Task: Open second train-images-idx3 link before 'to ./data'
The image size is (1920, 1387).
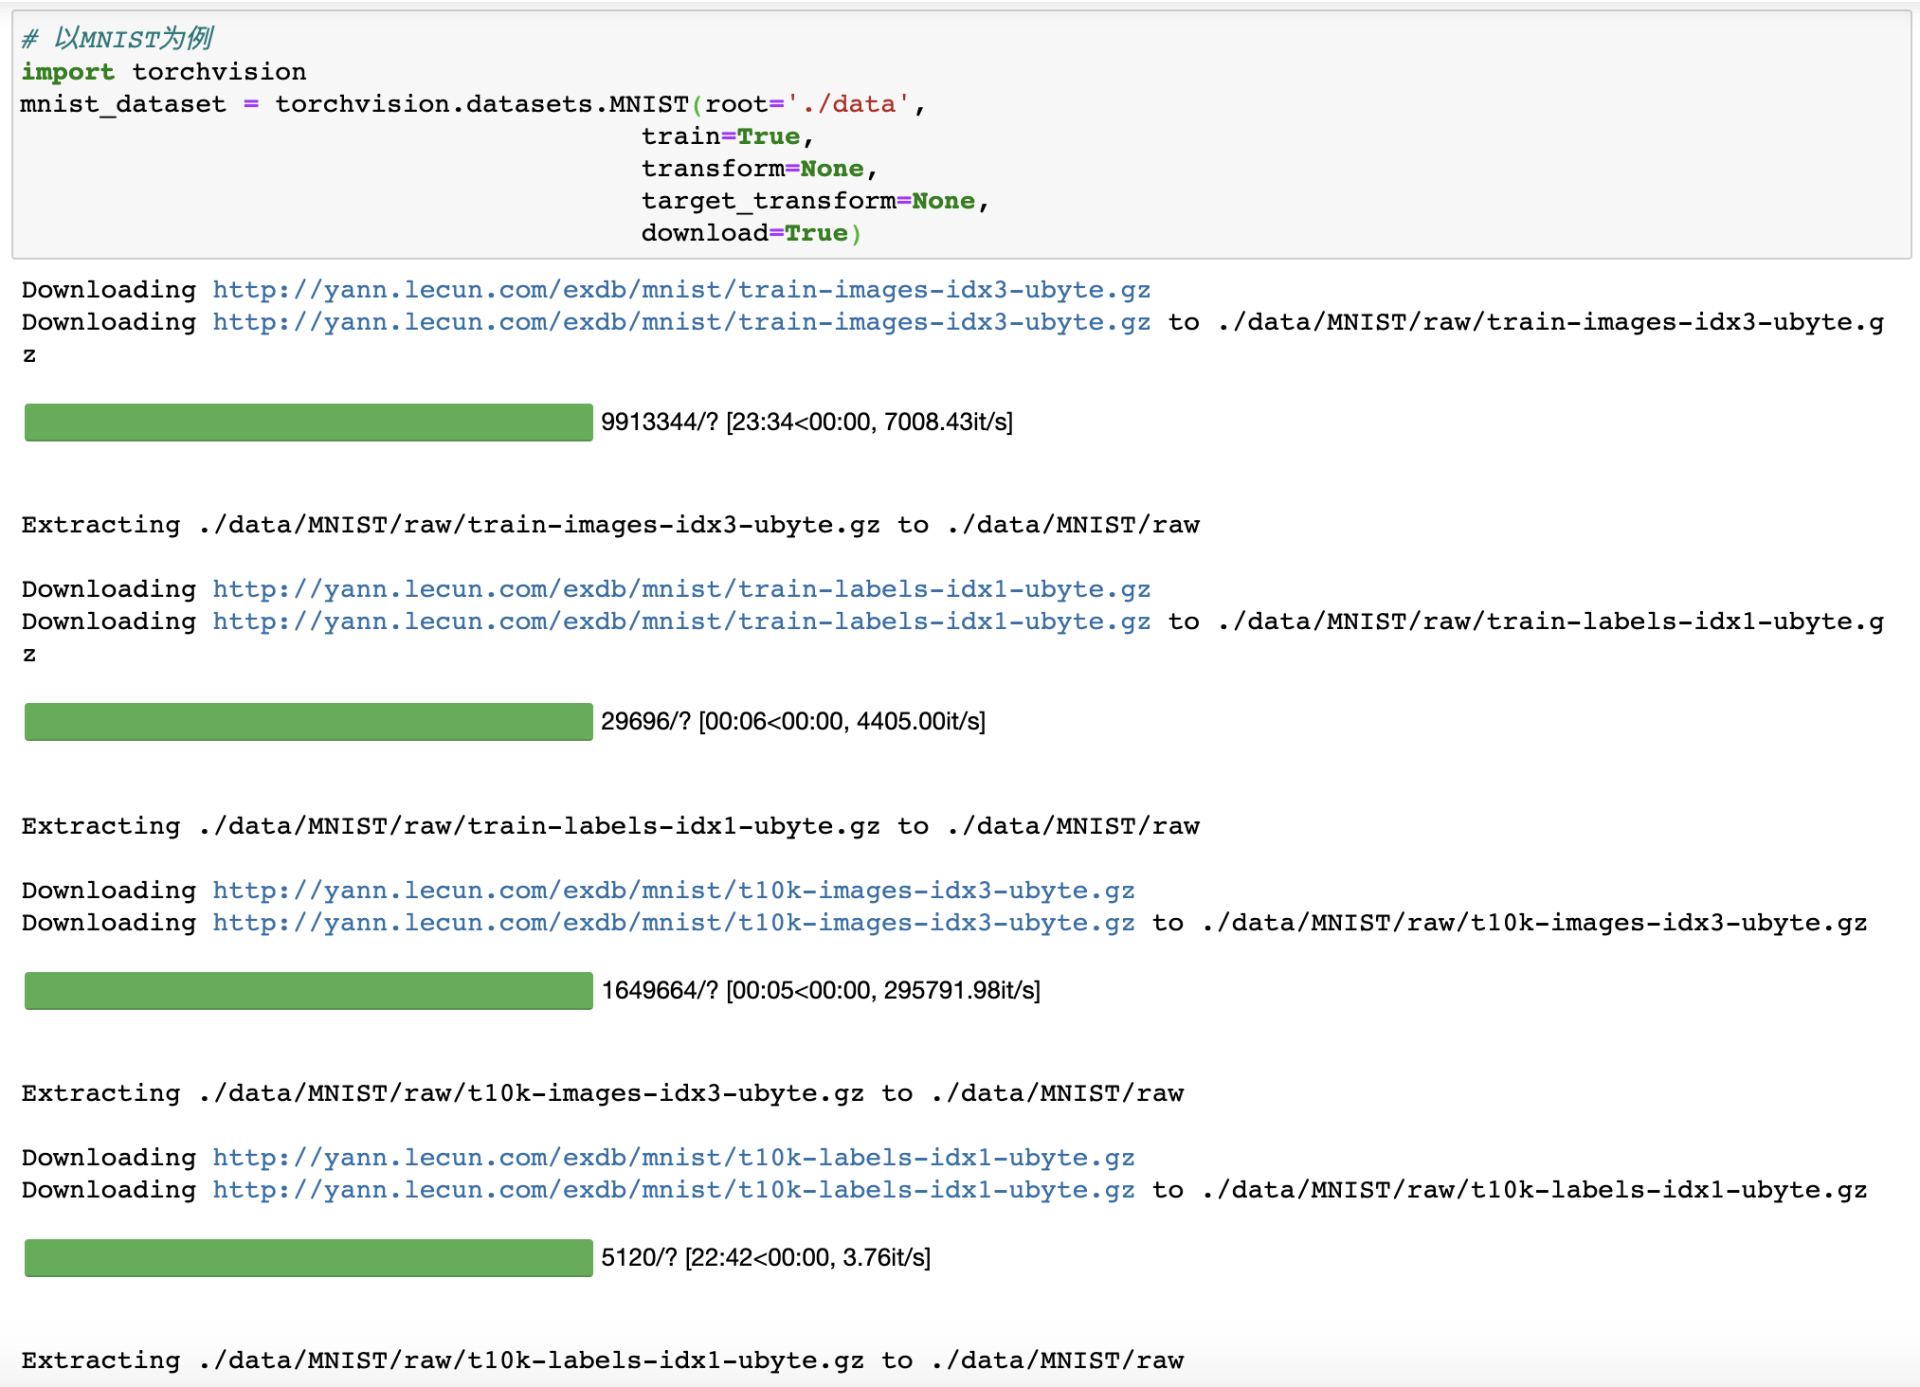Action: pyautogui.click(x=681, y=322)
